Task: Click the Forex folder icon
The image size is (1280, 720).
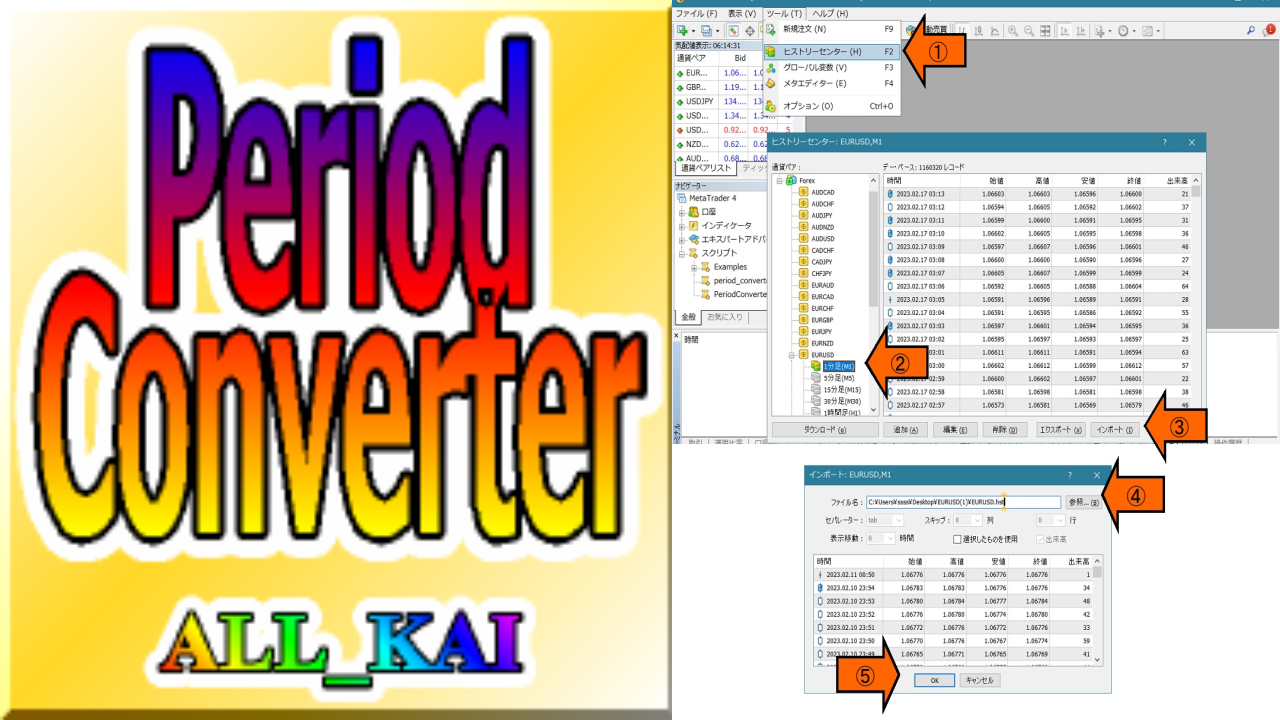Action: [791, 180]
